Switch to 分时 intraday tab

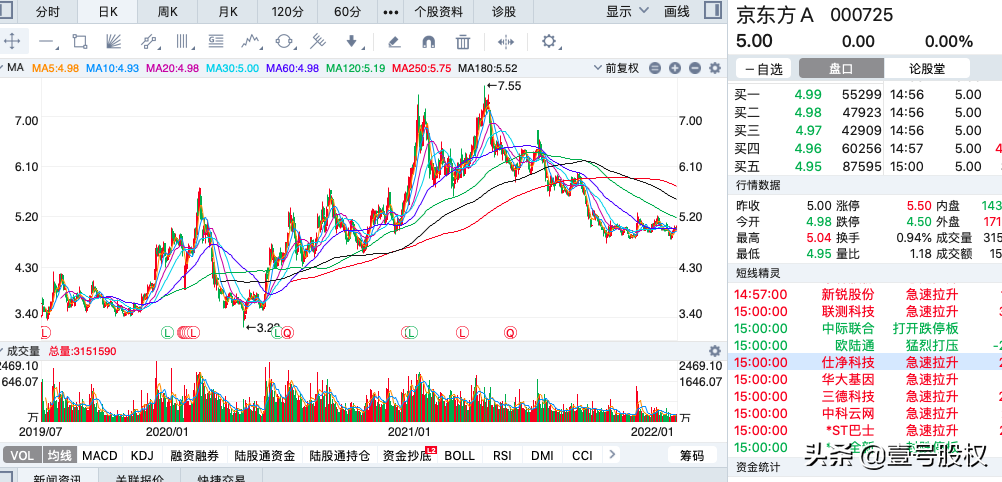(49, 12)
